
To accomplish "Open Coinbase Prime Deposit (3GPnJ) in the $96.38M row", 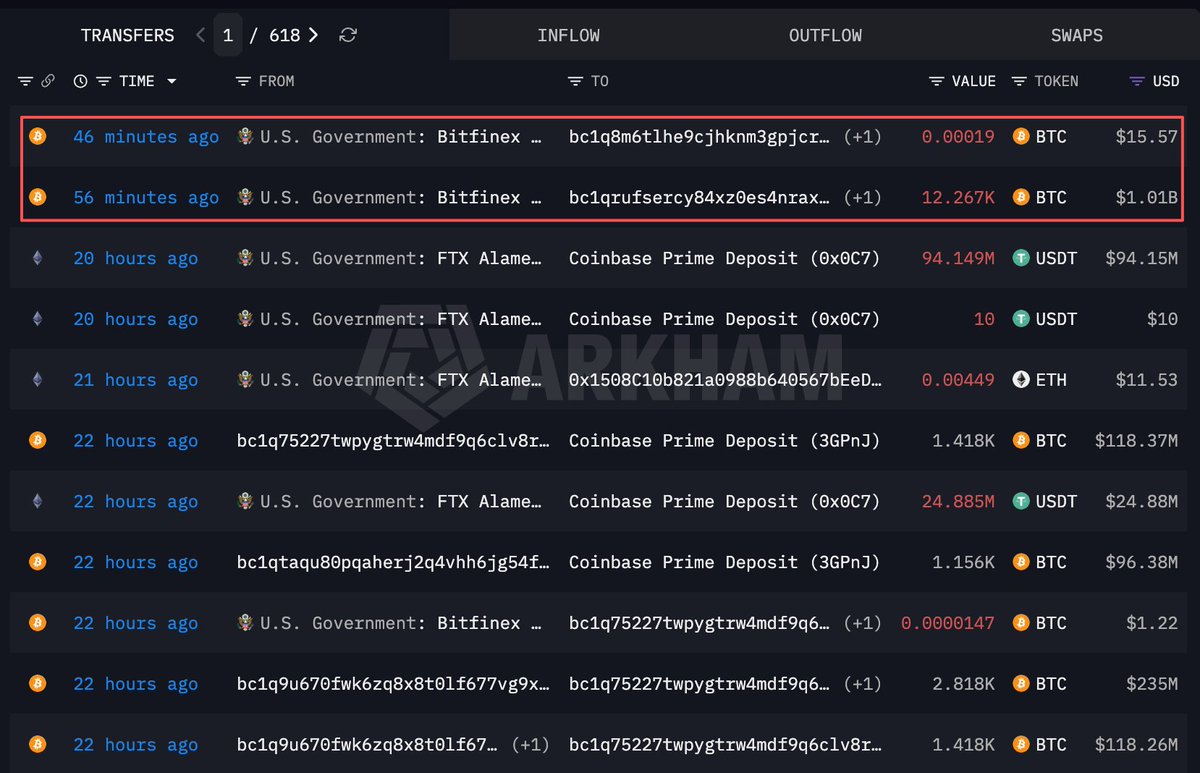I will (x=725, y=562).
